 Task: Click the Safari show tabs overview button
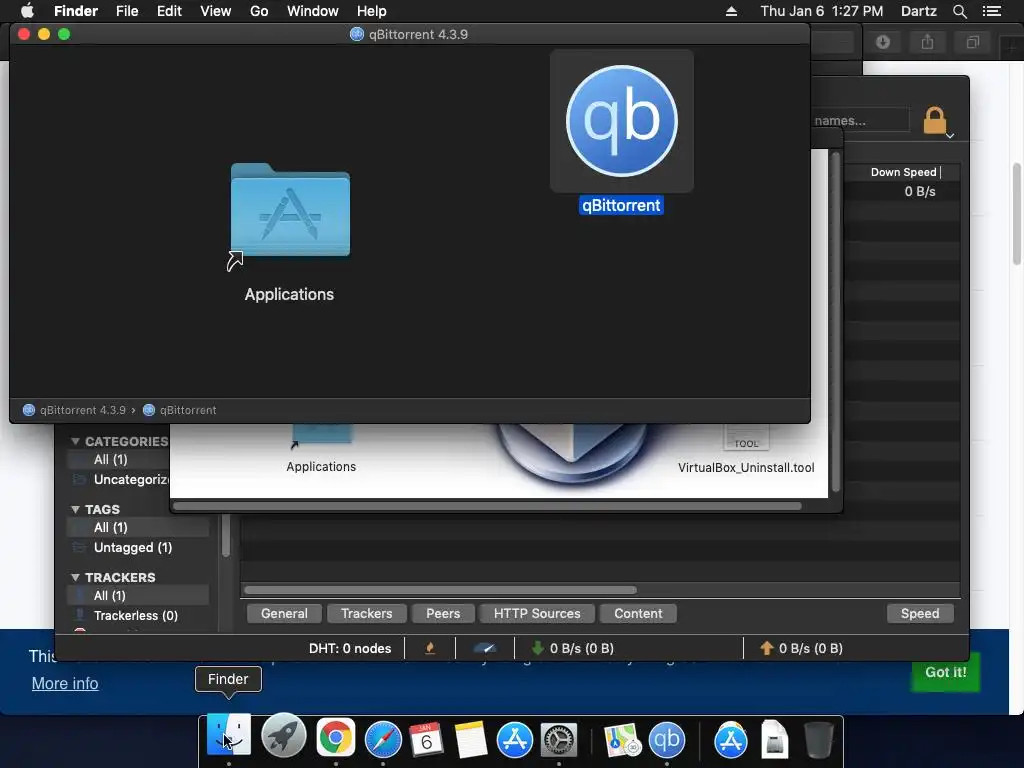(x=972, y=42)
